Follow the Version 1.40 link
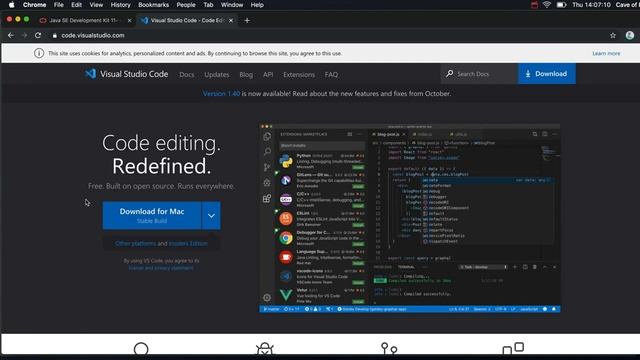Viewport: 640px width, 360px height. pyautogui.click(x=222, y=93)
